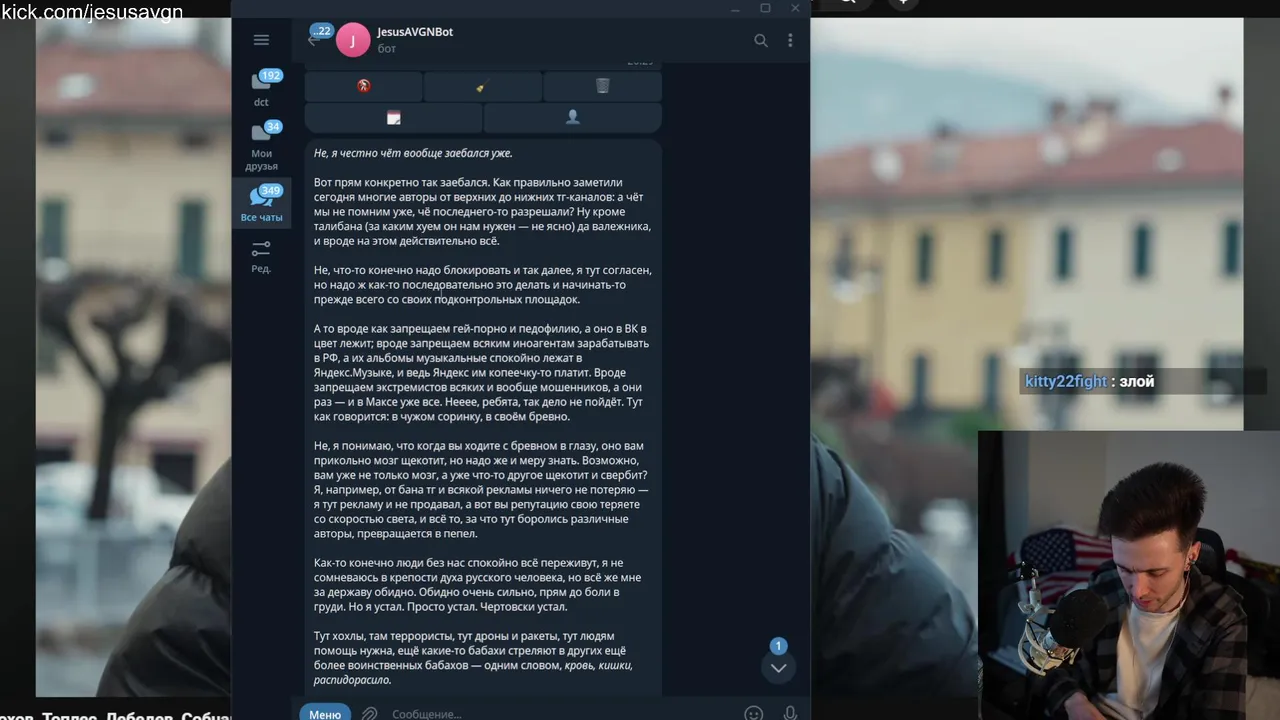Click the italic words 'кровь, кишки'

click(x=598, y=665)
